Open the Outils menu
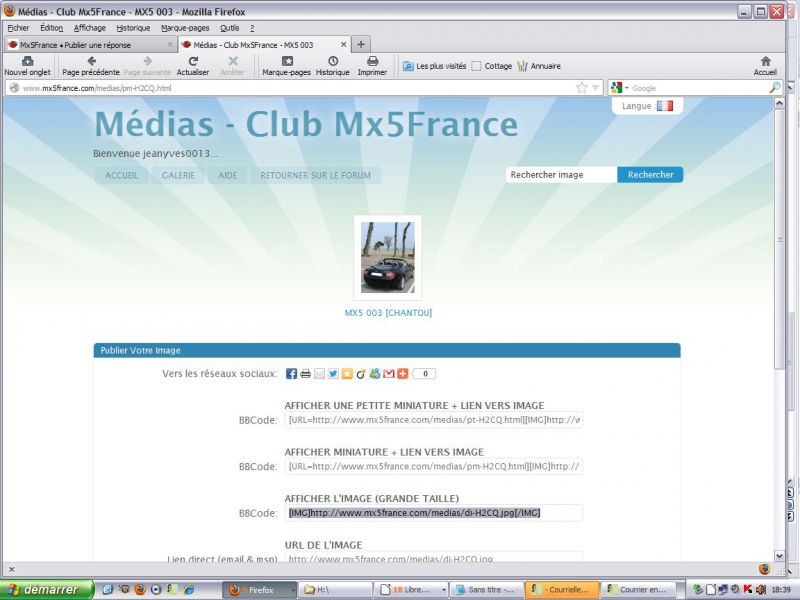The width and height of the screenshot is (800, 600). (x=230, y=28)
